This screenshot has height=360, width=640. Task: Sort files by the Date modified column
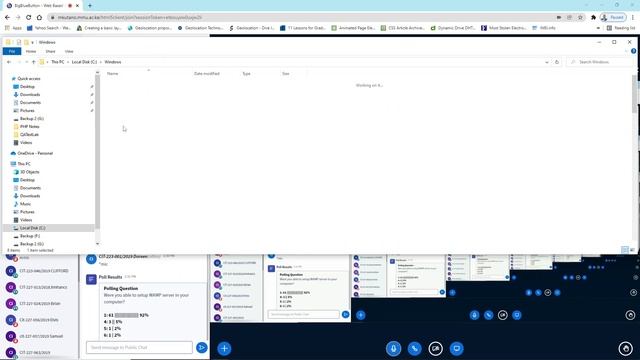point(207,74)
